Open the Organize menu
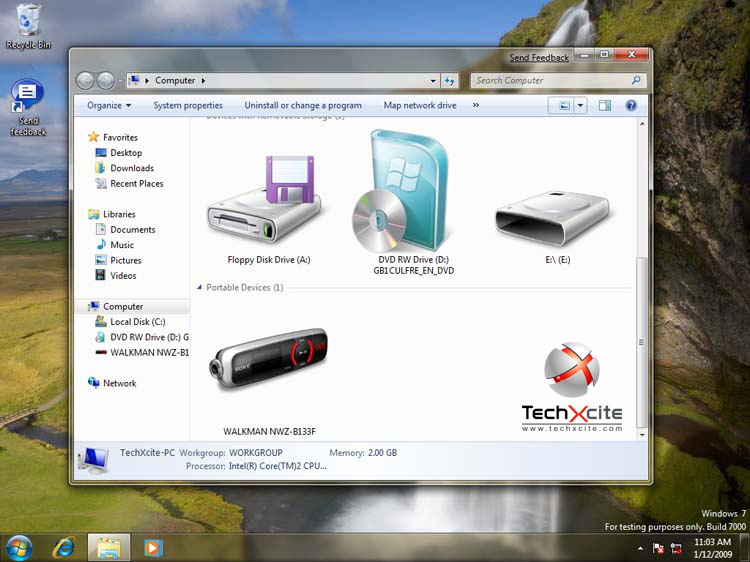Screen dimensions: 750x562 pos(109,105)
